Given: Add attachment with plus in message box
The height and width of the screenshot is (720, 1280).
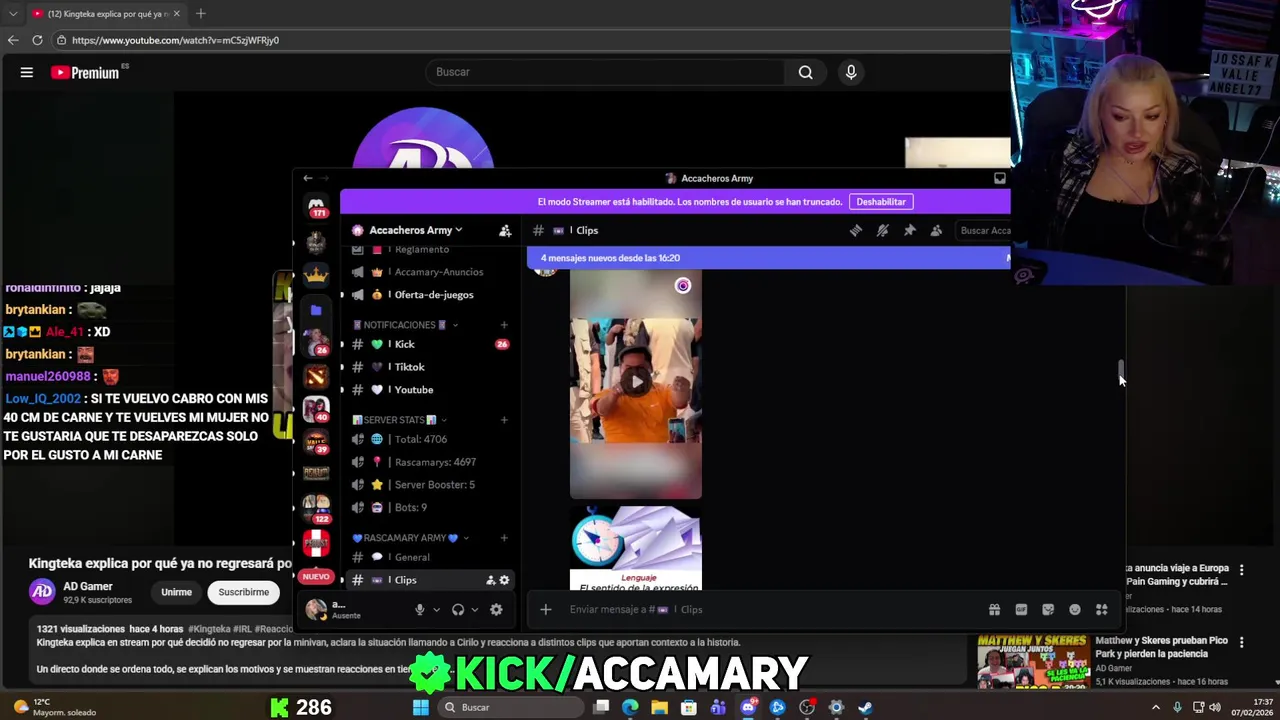Looking at the screenshot, I should [x=546, y=609].
